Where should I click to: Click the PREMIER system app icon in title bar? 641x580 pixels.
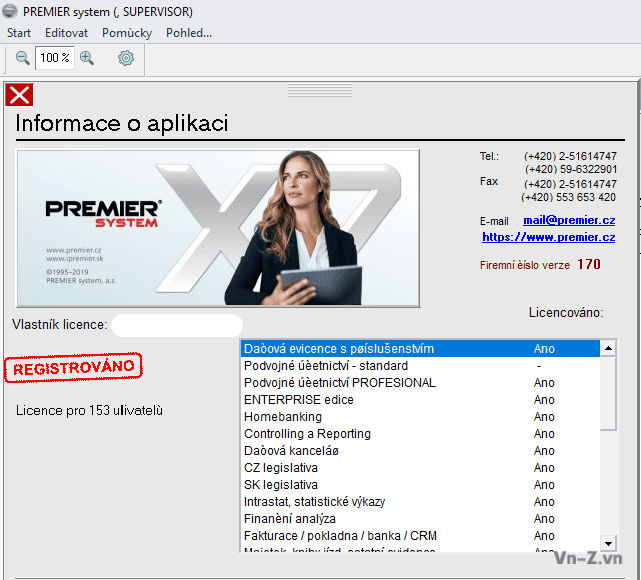tap(10, 12)
